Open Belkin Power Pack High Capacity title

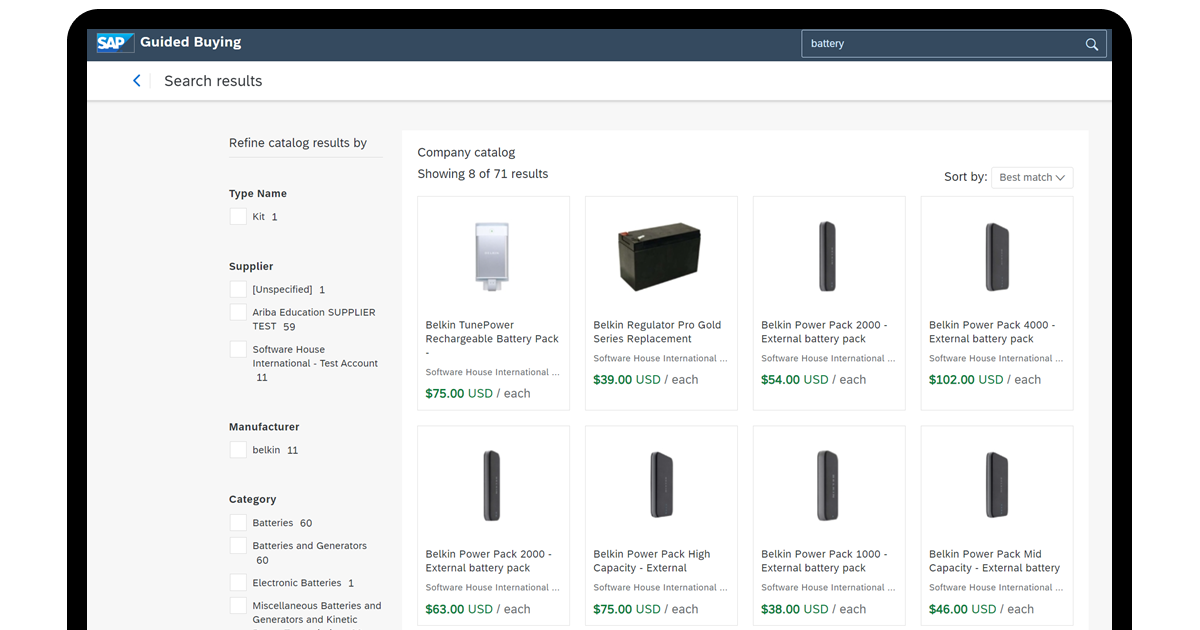pos(651,561)
